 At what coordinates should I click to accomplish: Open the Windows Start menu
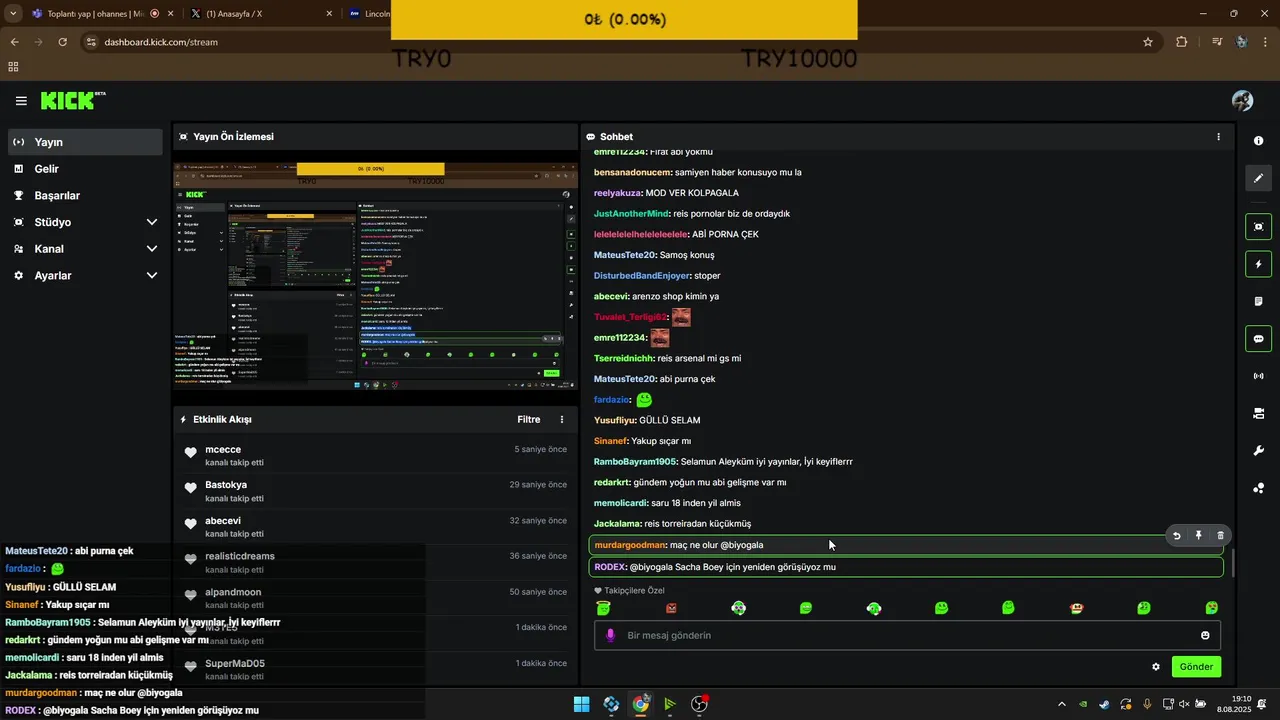(x=581, y=704)
